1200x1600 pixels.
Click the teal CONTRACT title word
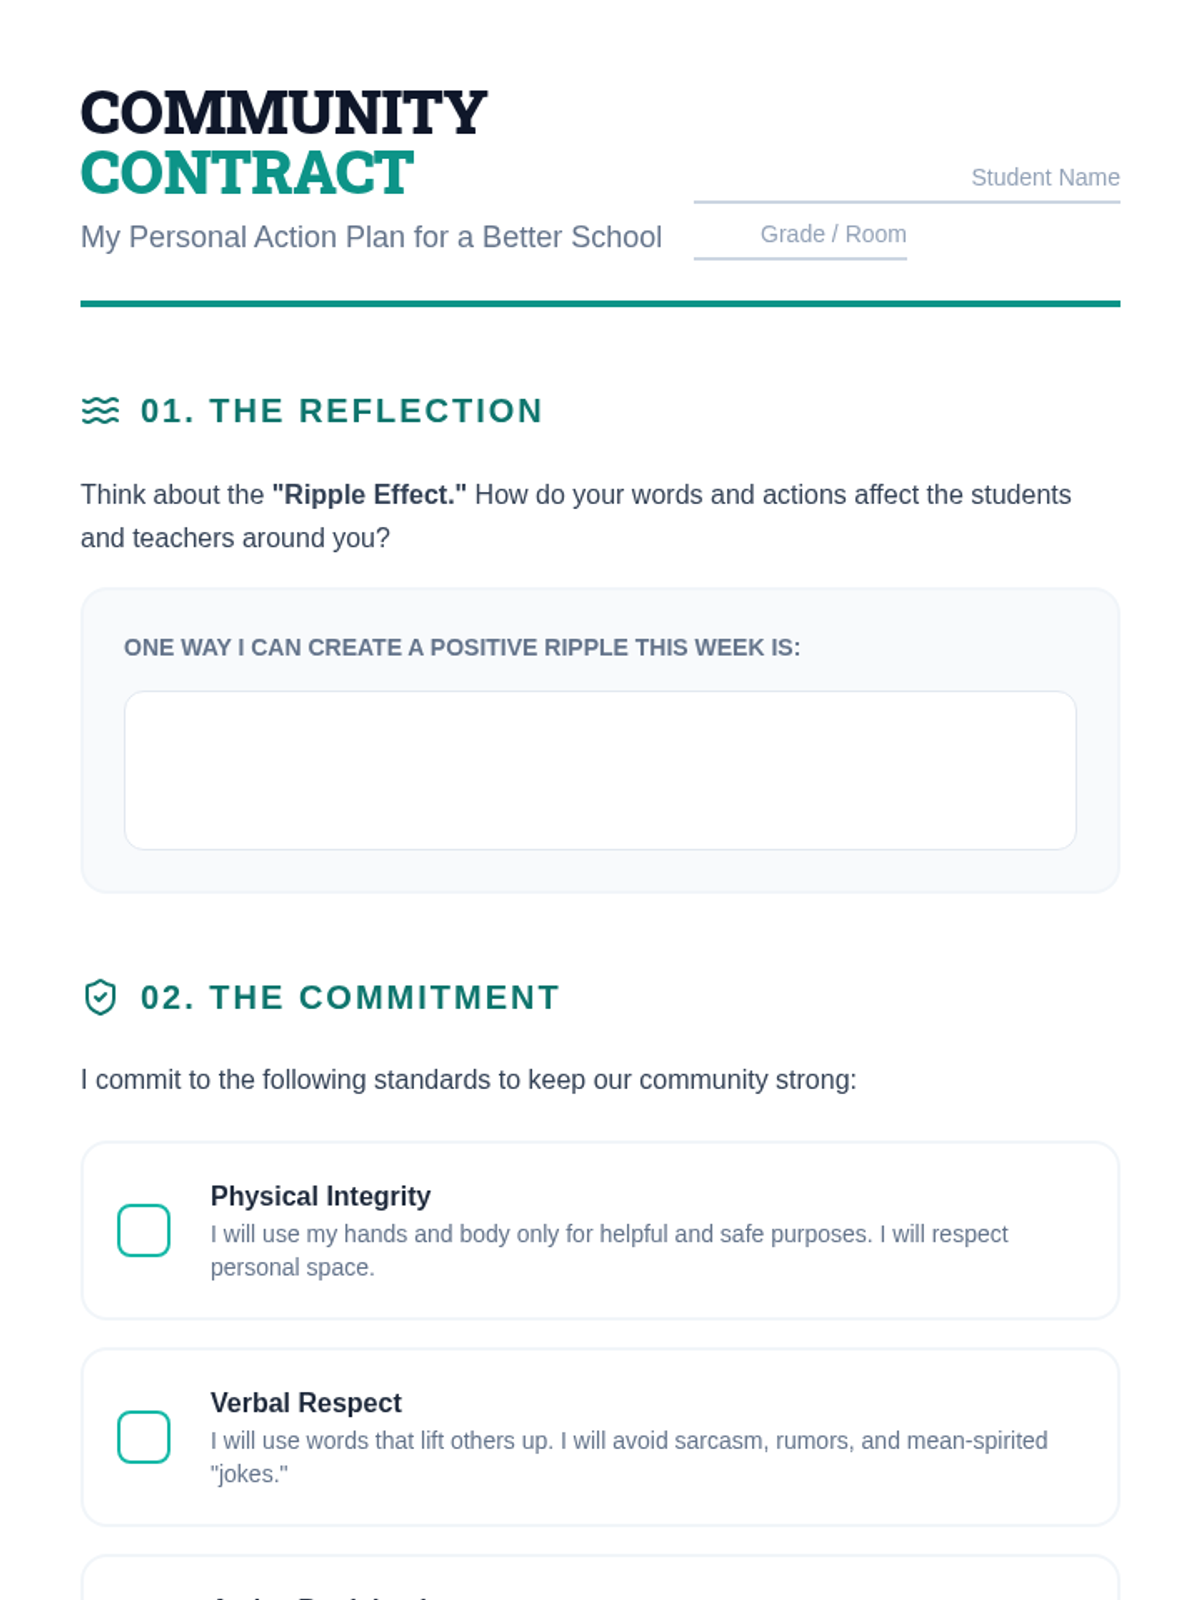[247, 173]
